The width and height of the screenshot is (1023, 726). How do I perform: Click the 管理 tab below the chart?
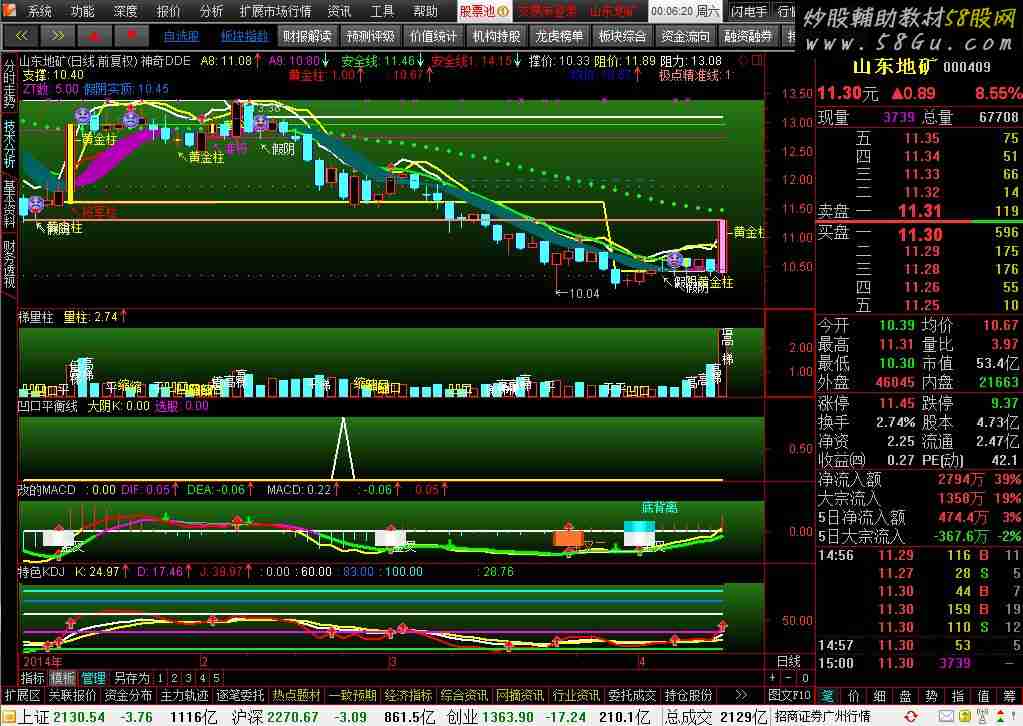(93, 678)
